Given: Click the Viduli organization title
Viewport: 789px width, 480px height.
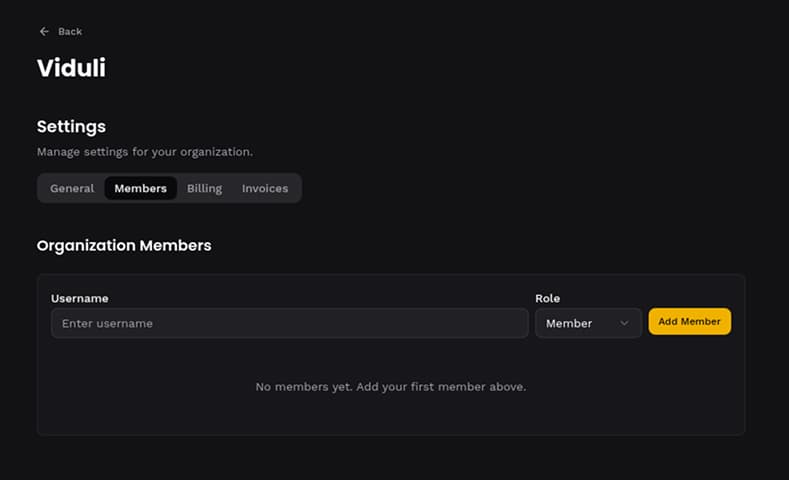Looking at the screenshot, I should (71, 68).
